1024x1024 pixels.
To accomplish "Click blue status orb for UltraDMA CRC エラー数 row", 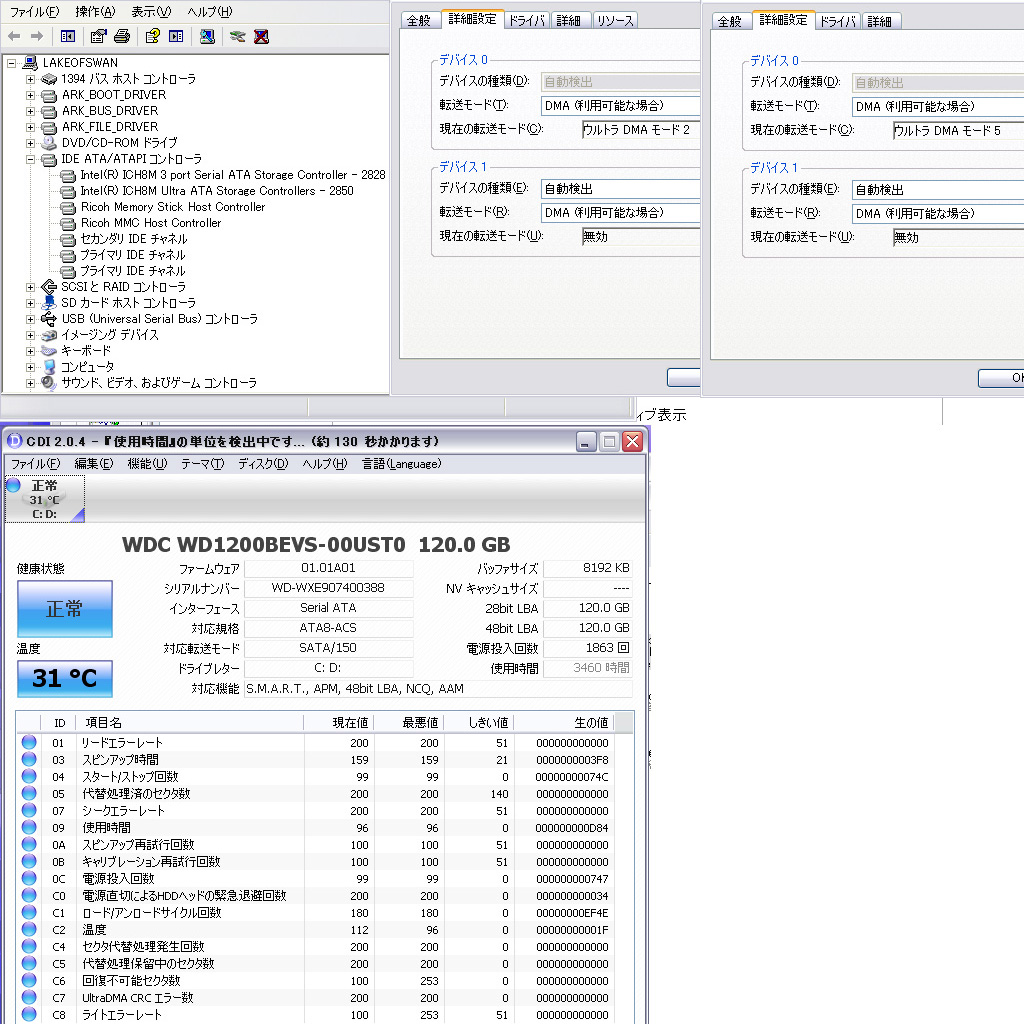I will [x=29, y=997].
